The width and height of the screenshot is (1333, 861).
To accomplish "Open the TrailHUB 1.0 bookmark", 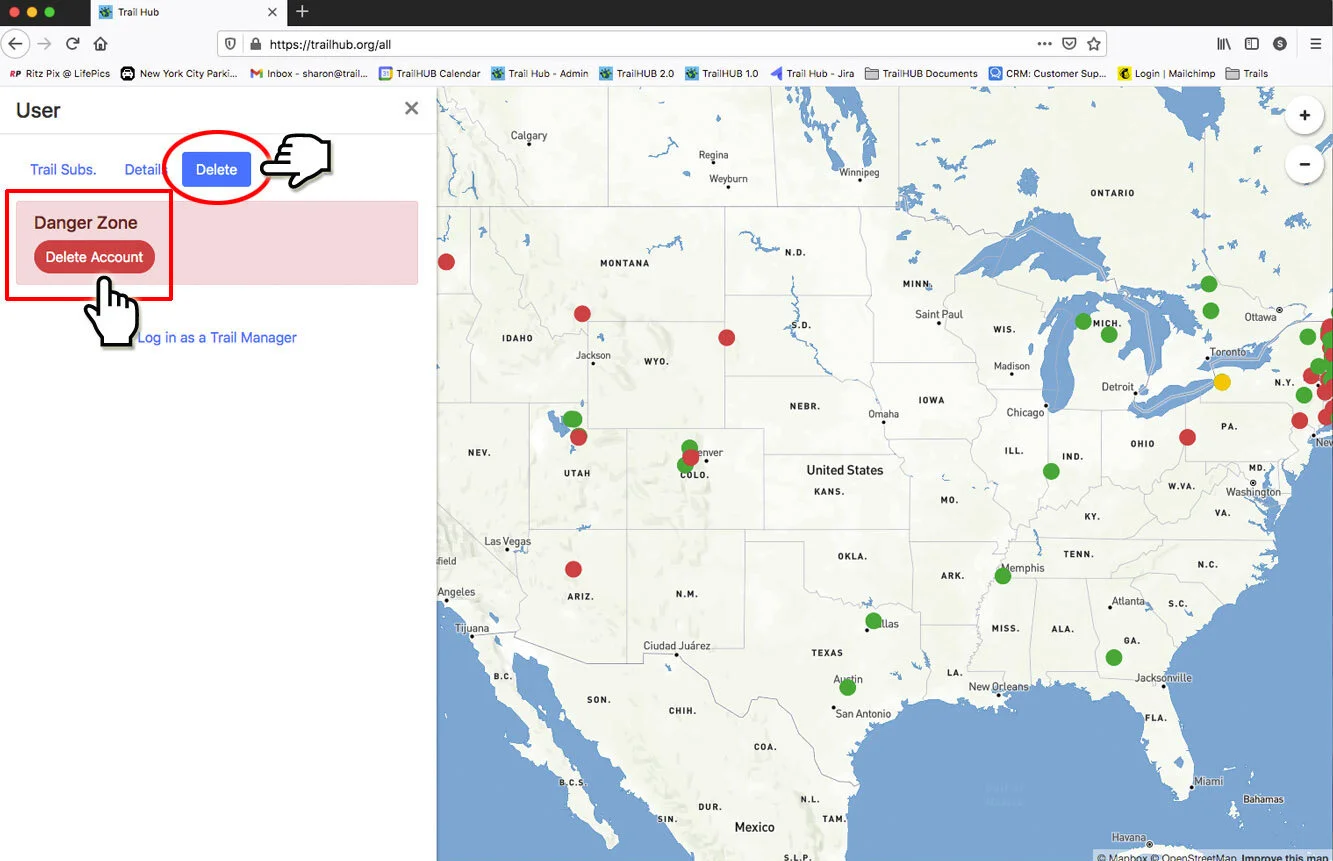I will (x=722, y=73).
